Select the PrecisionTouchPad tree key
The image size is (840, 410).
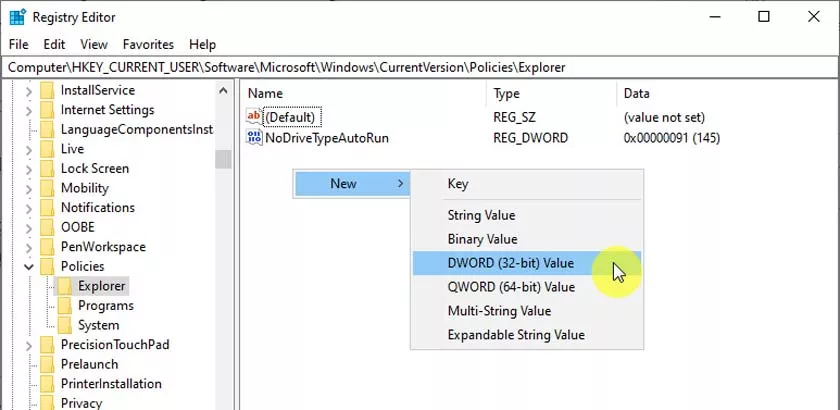point(115,345)
